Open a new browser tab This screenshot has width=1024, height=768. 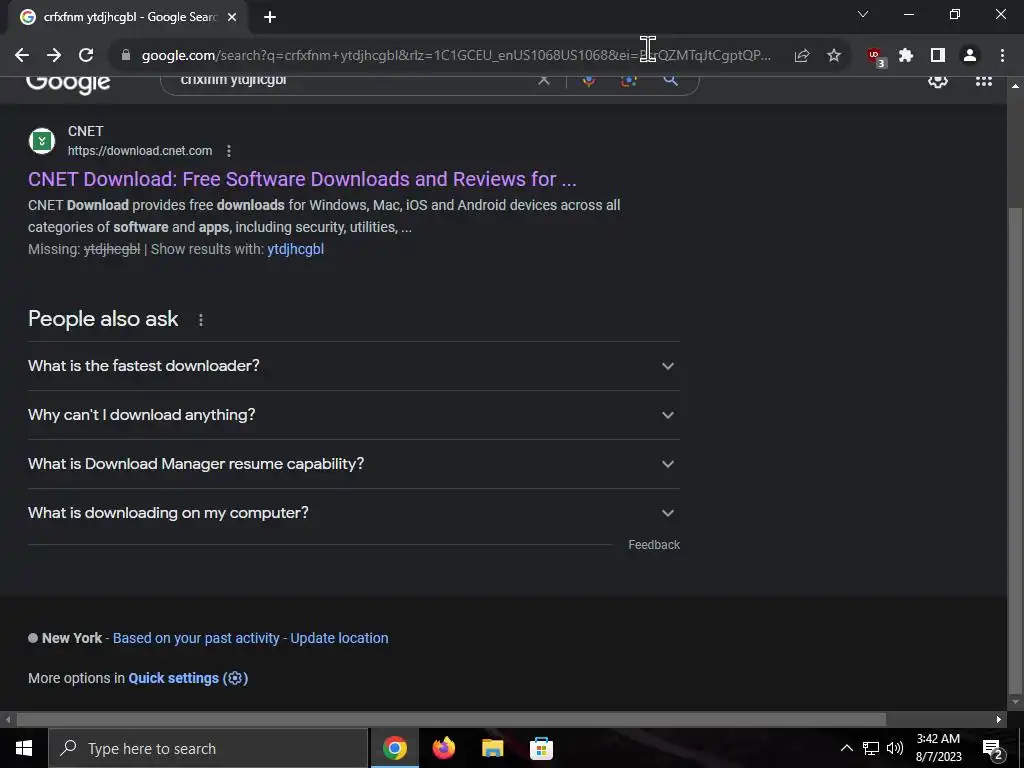pyautogui.click(x=270, y=18)
